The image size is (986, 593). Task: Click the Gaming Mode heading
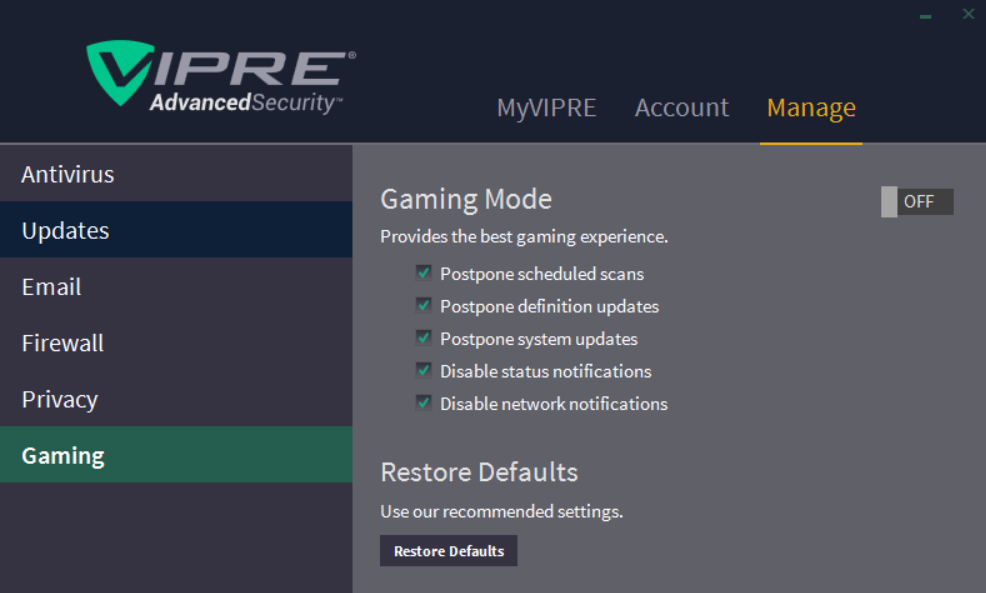(466, 199)
